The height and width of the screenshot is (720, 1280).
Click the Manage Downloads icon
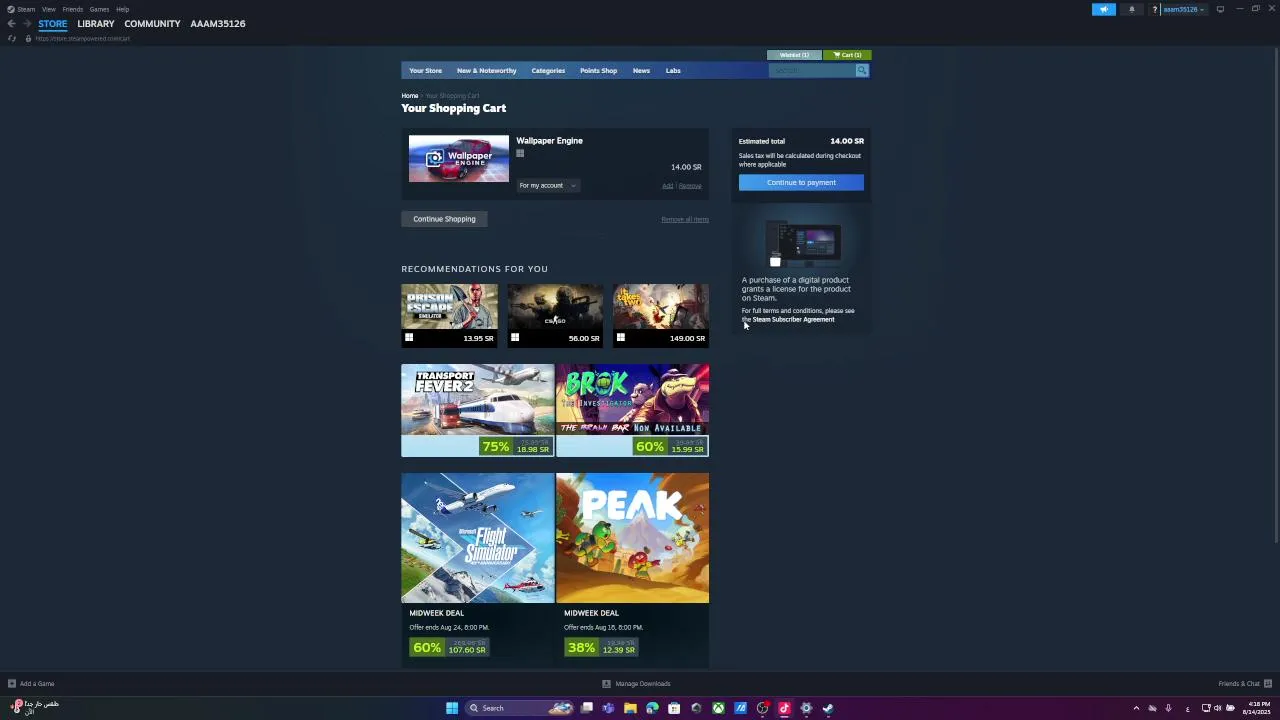[606, 684]
